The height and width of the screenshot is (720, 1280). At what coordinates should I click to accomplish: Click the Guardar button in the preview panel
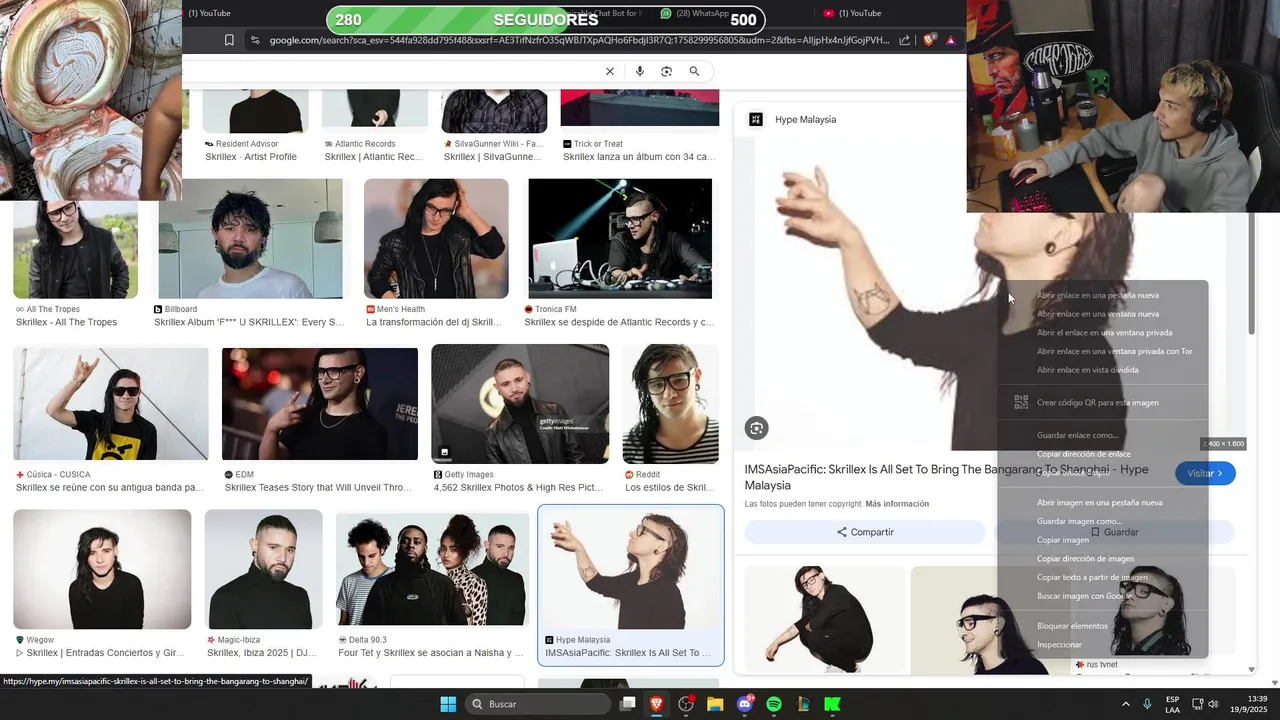[x=1115, y=532]
